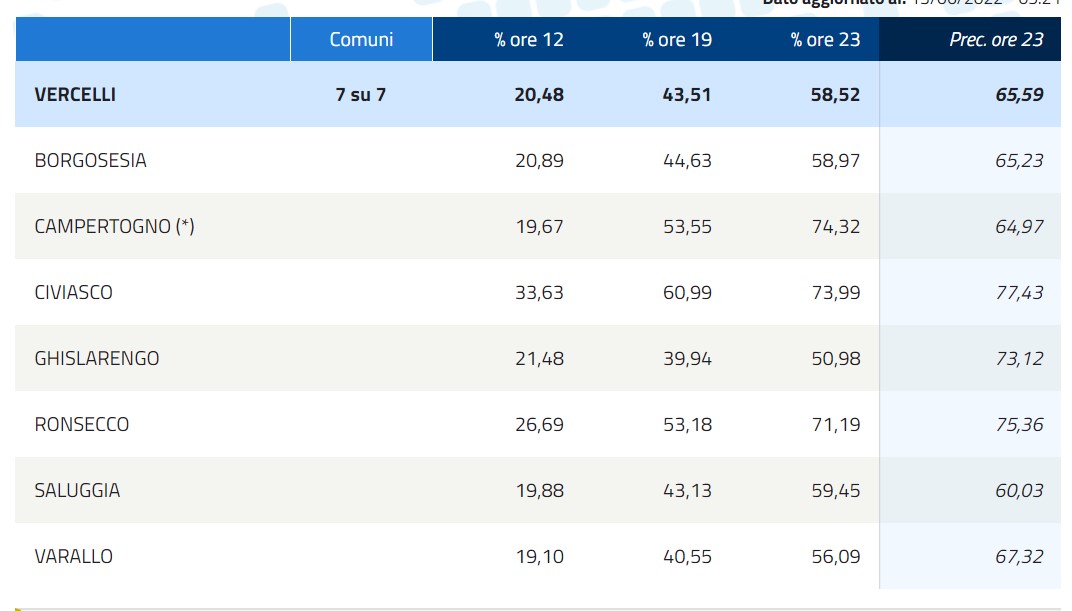This screenshot has width=1072, height=611.
Task: Open the VARALLO municipality entry
Action: (x=73, y=557)
